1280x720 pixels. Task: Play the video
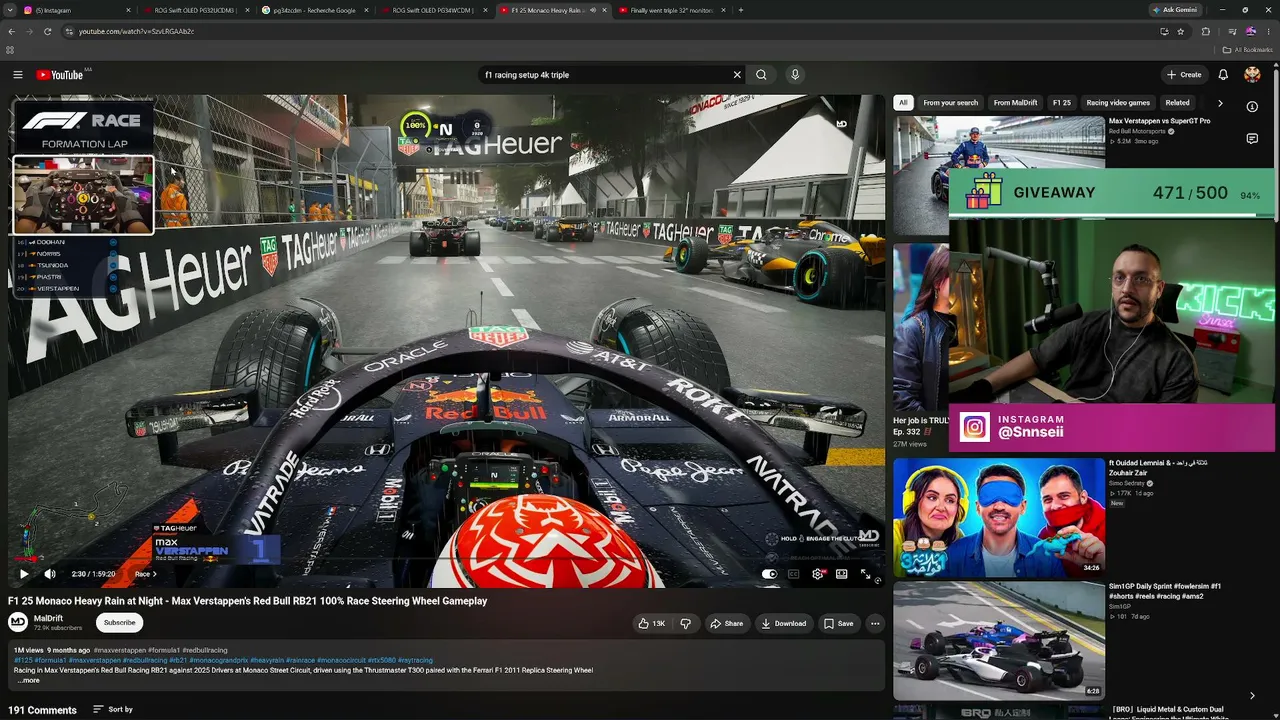[x=24, y=574]
